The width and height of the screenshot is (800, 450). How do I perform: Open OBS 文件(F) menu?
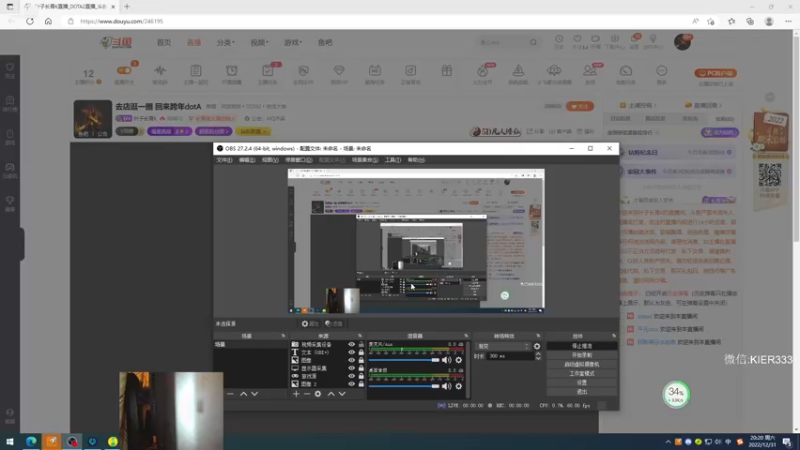[224, 160]
